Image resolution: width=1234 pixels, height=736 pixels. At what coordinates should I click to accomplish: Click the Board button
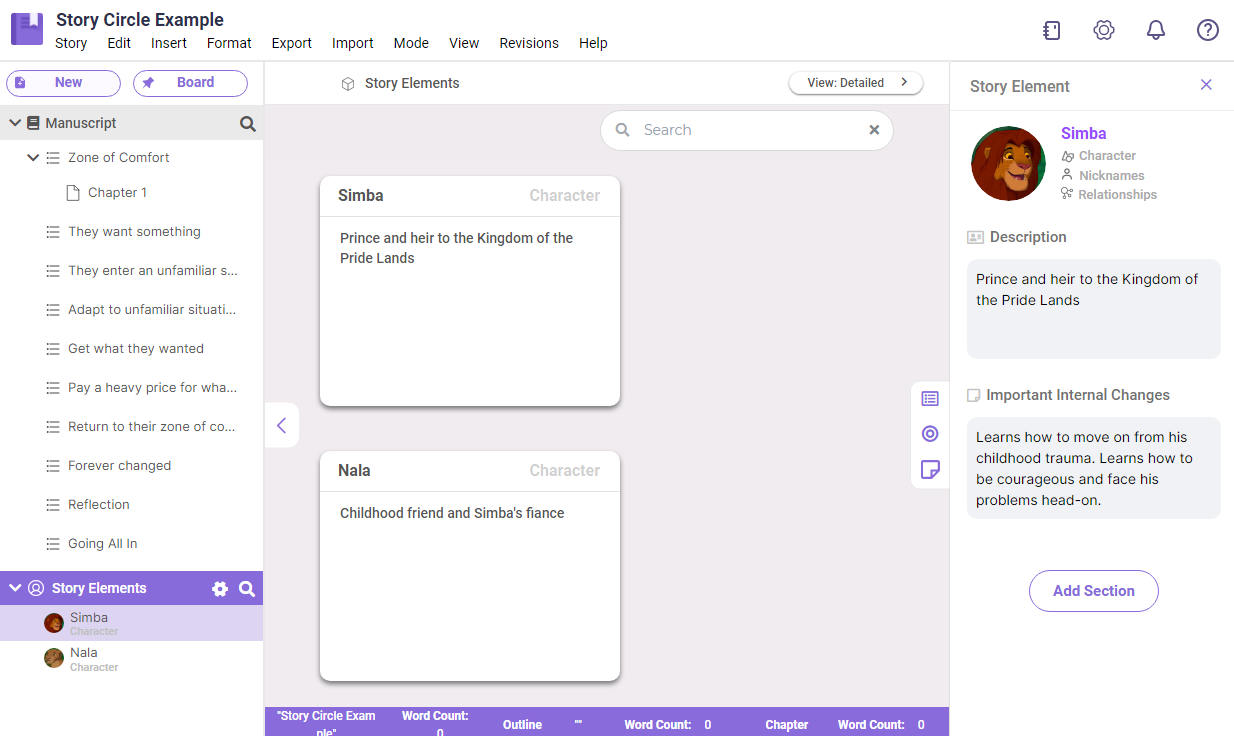pos(190,83)
